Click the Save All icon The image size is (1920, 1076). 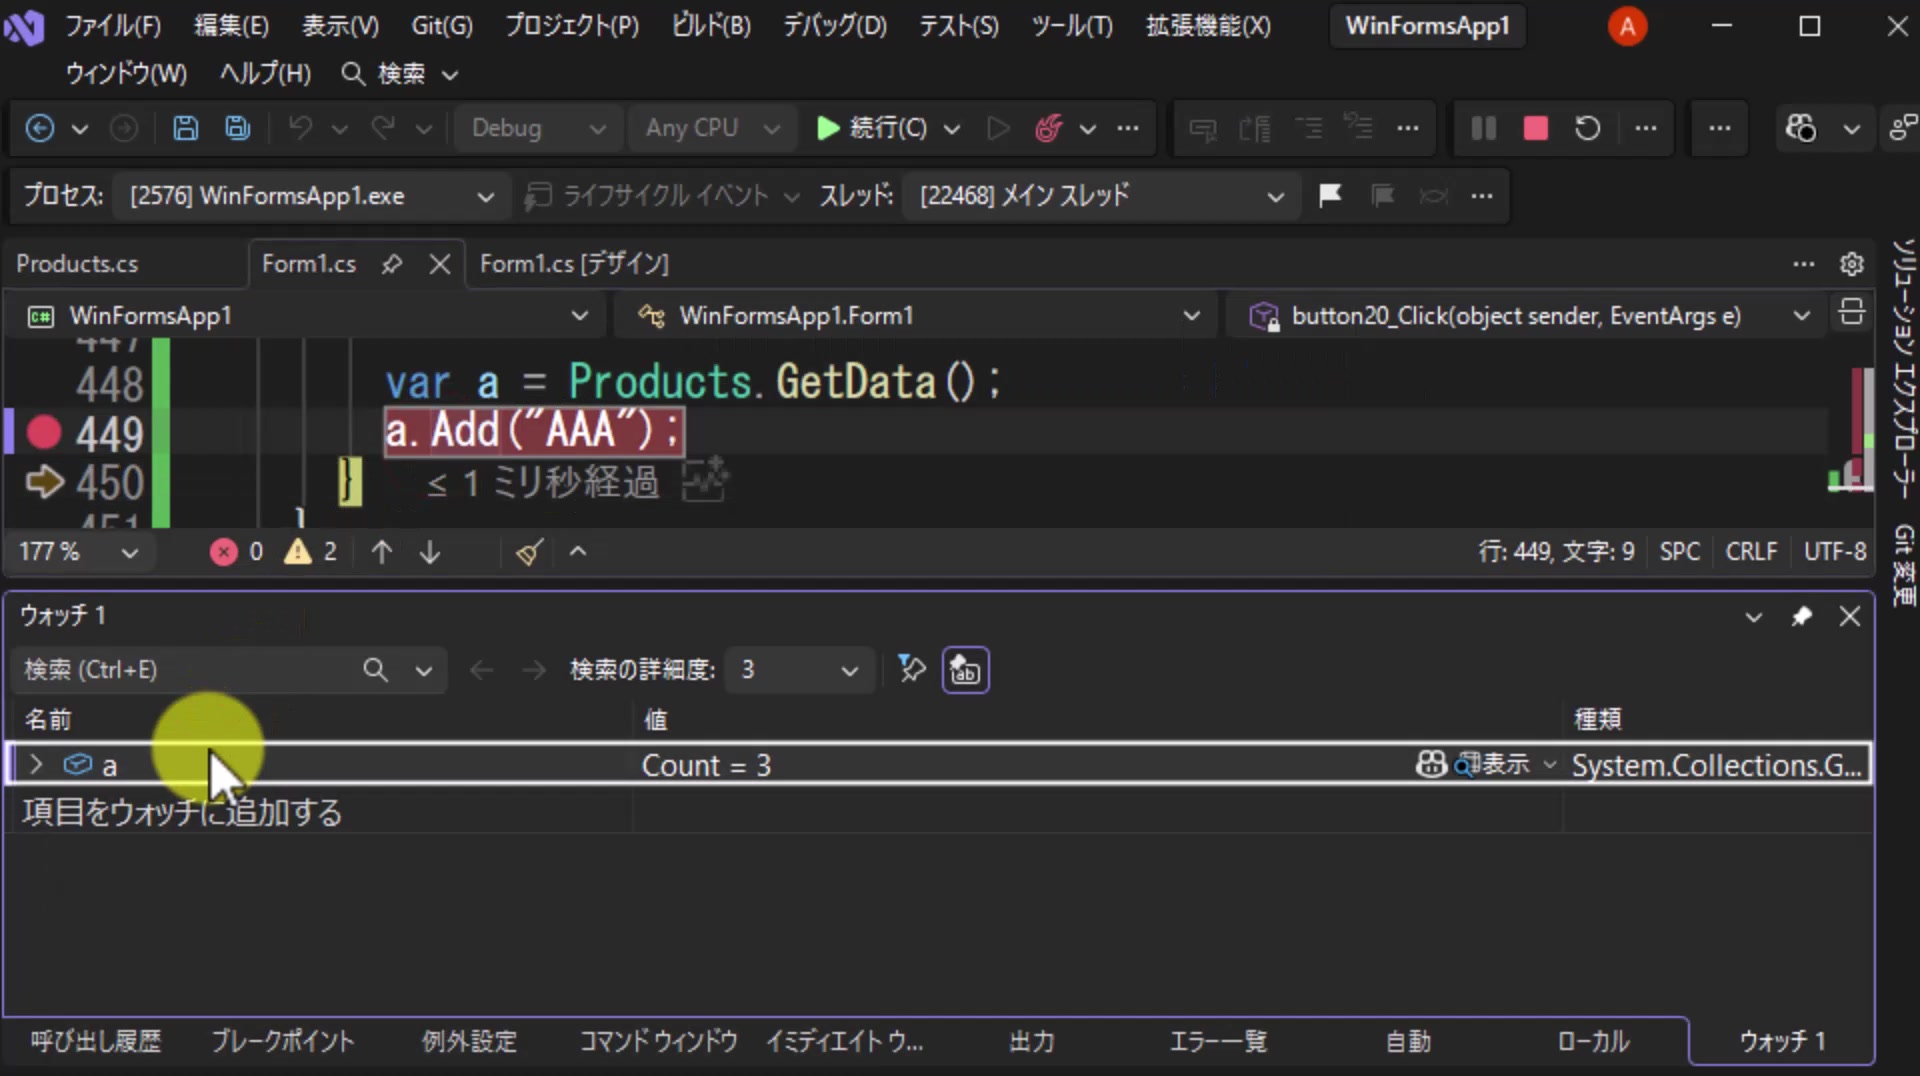click(237, 128)
